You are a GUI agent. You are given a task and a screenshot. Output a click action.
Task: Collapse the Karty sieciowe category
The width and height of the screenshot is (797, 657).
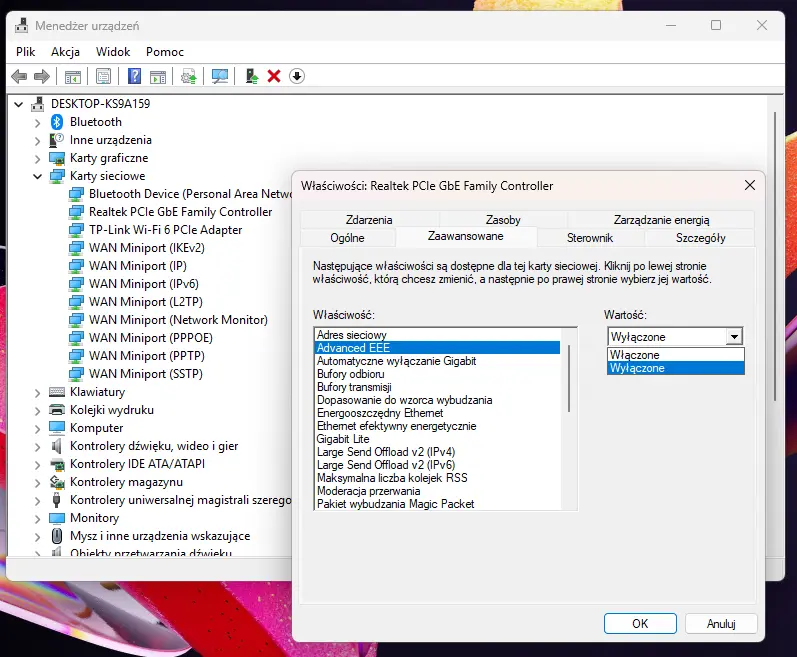37,176
